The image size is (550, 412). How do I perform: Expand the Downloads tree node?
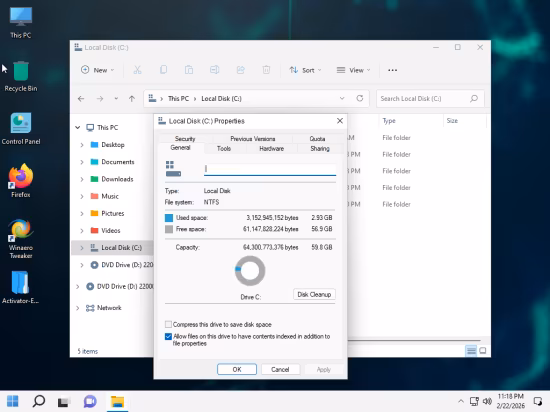tap(82, 179)
